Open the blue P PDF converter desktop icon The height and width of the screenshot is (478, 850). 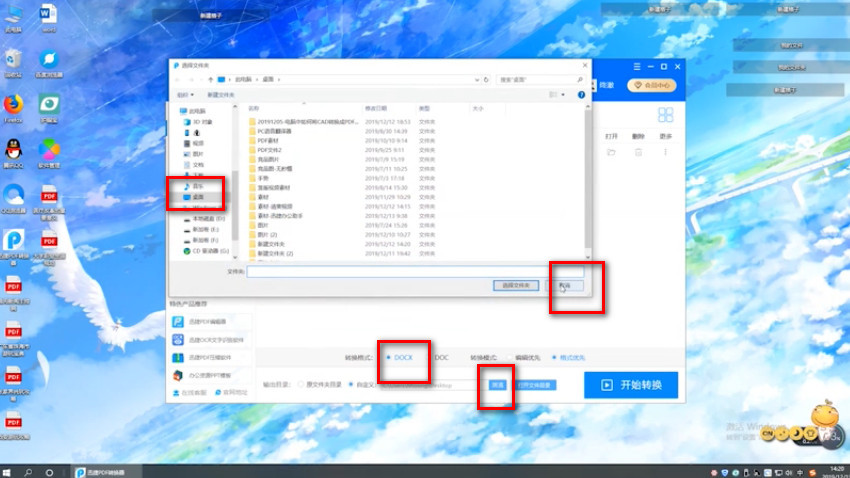pos(14,247)
